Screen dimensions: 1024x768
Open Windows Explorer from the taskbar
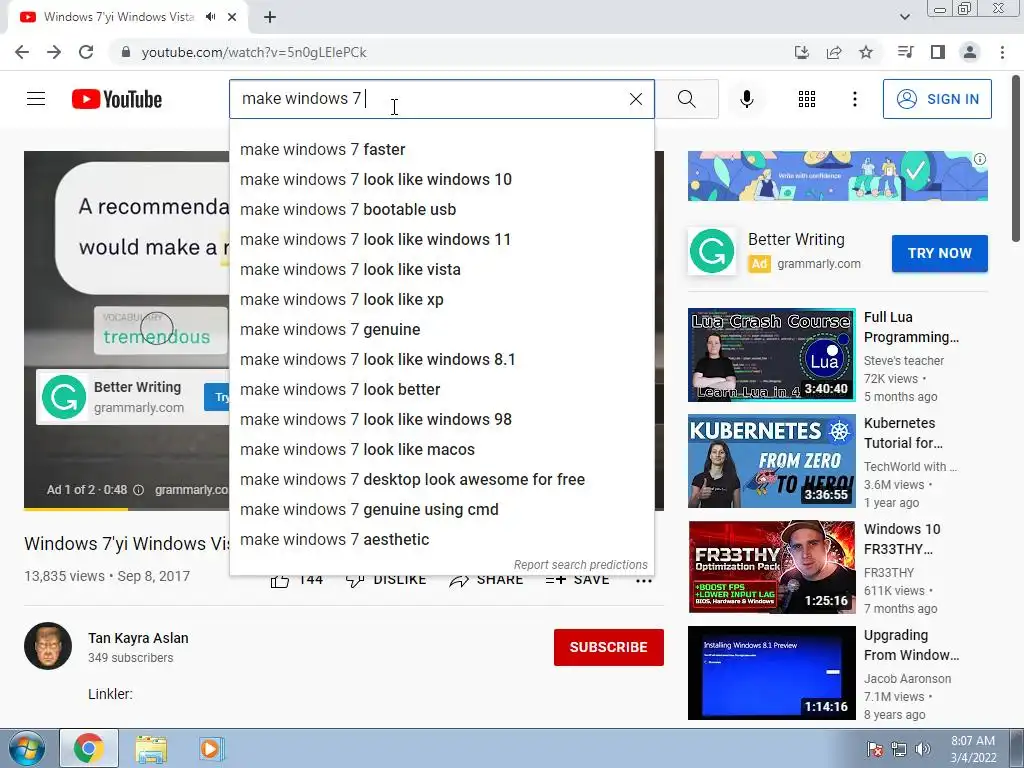(151, 748)
